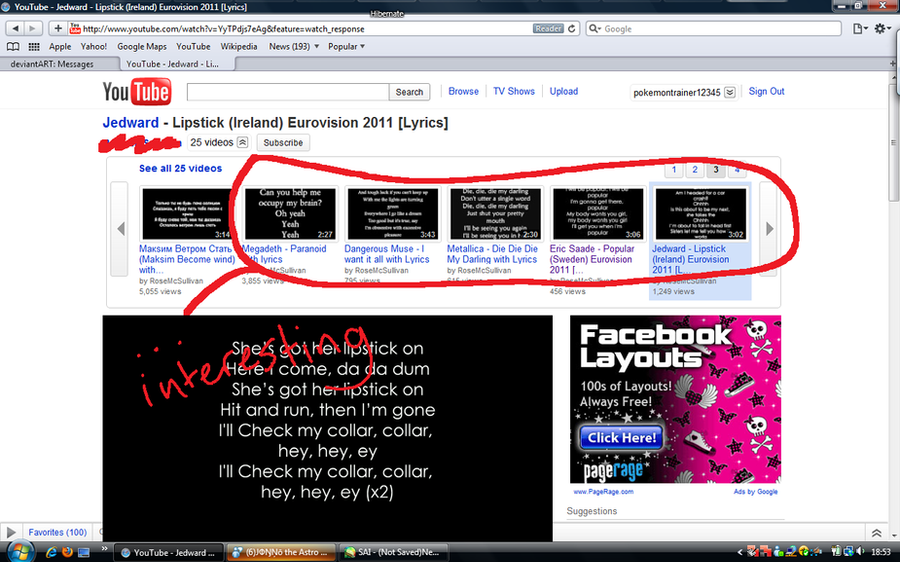
Task: Expand the bottom bar double-chevron
Action: click(x=876, y=533)
